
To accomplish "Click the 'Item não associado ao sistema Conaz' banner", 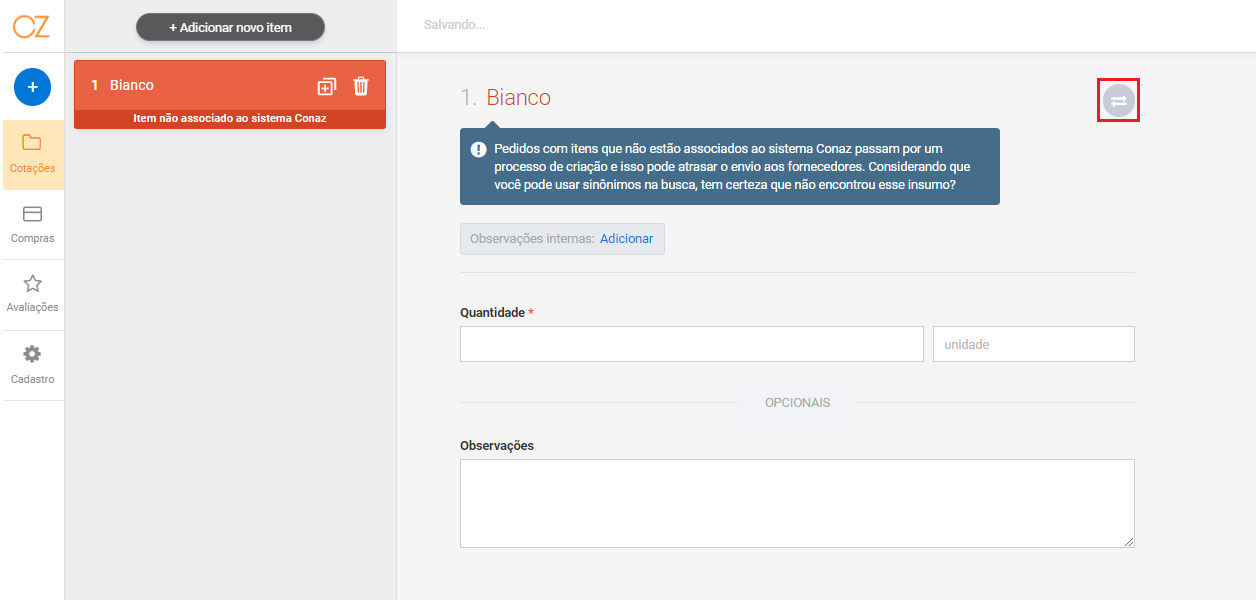I will tap(230, 119).
